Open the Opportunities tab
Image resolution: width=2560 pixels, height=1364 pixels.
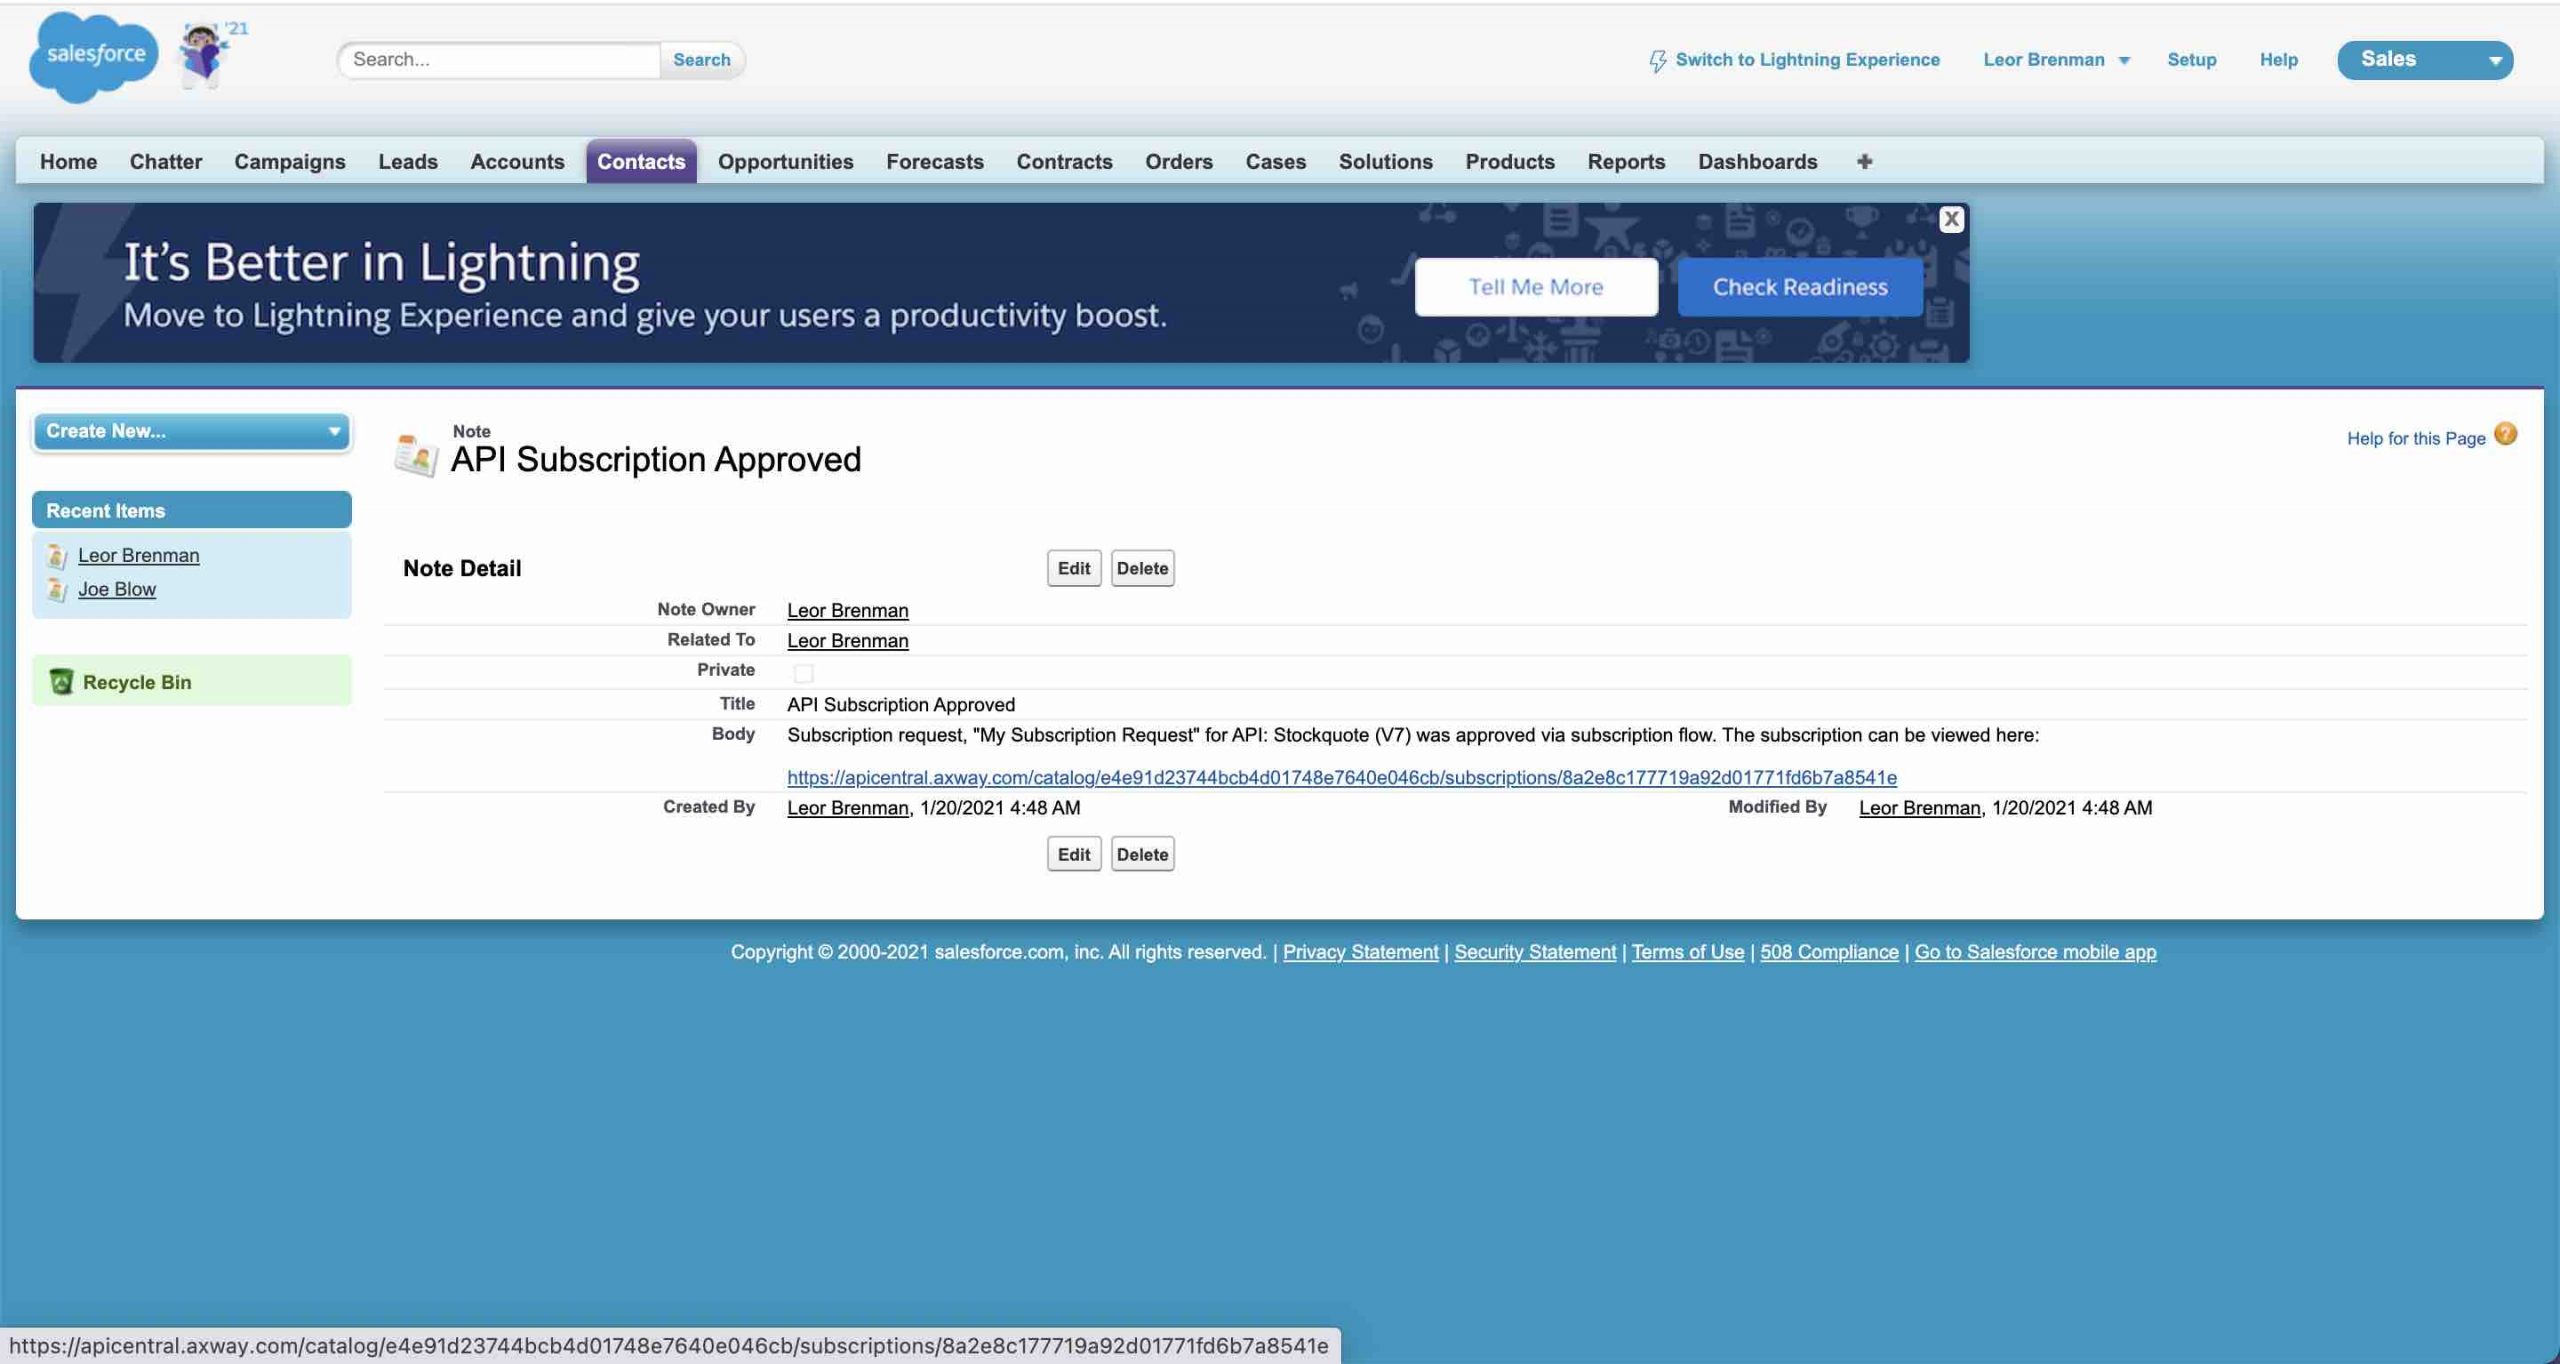point(785,161)
